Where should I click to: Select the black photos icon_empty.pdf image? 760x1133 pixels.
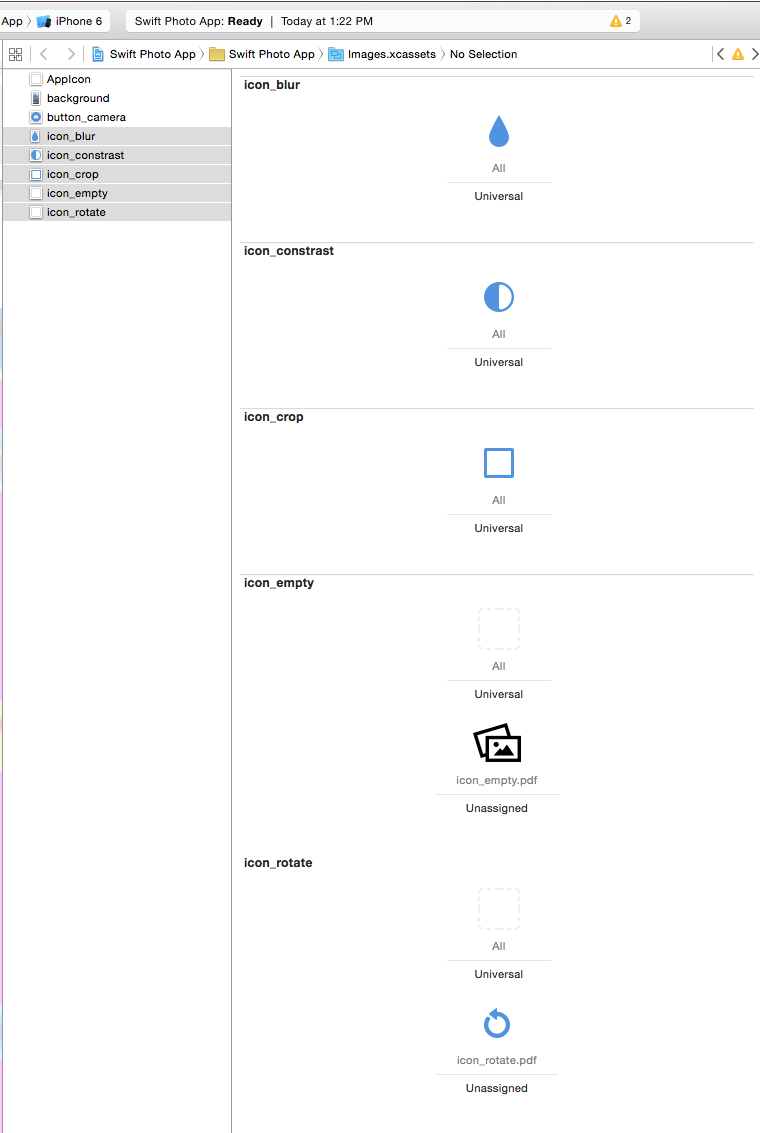tap(497, 743)
